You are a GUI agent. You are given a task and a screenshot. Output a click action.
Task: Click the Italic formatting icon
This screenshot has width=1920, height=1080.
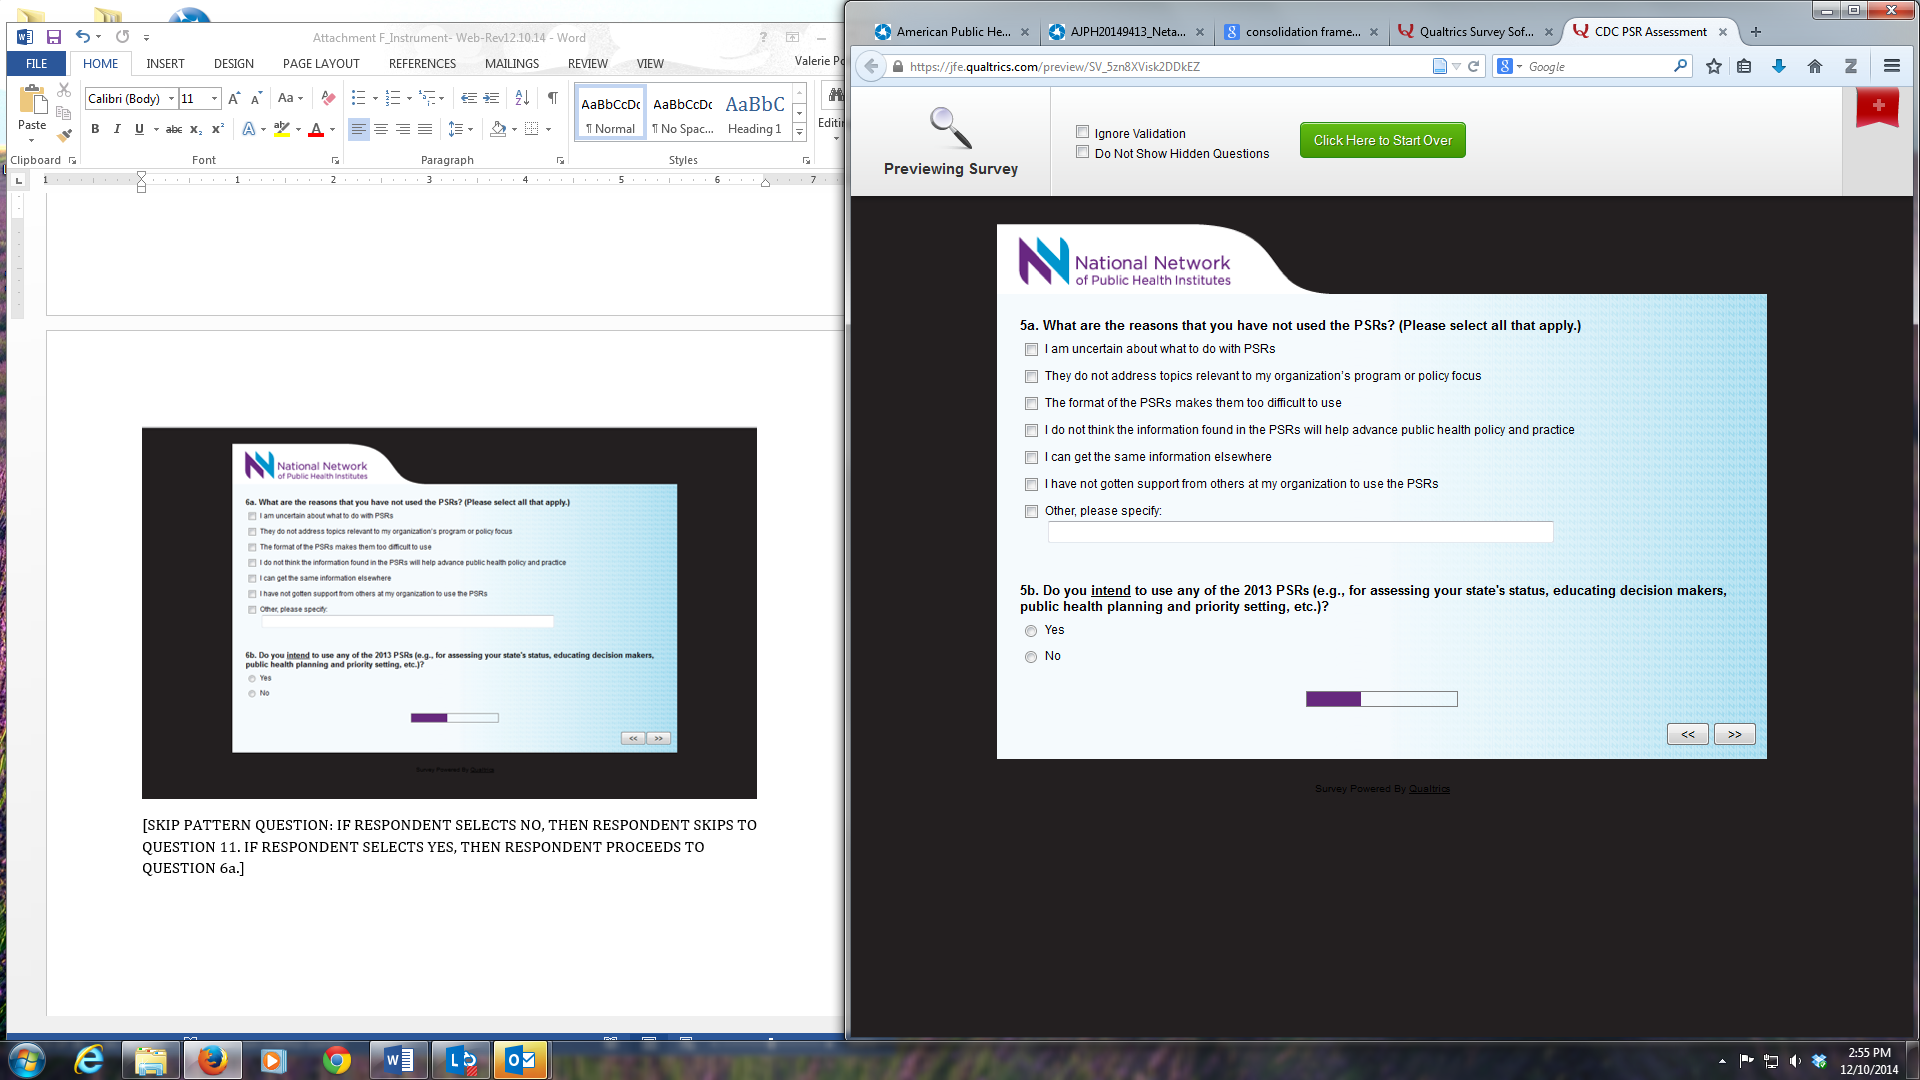pos(117,129)
